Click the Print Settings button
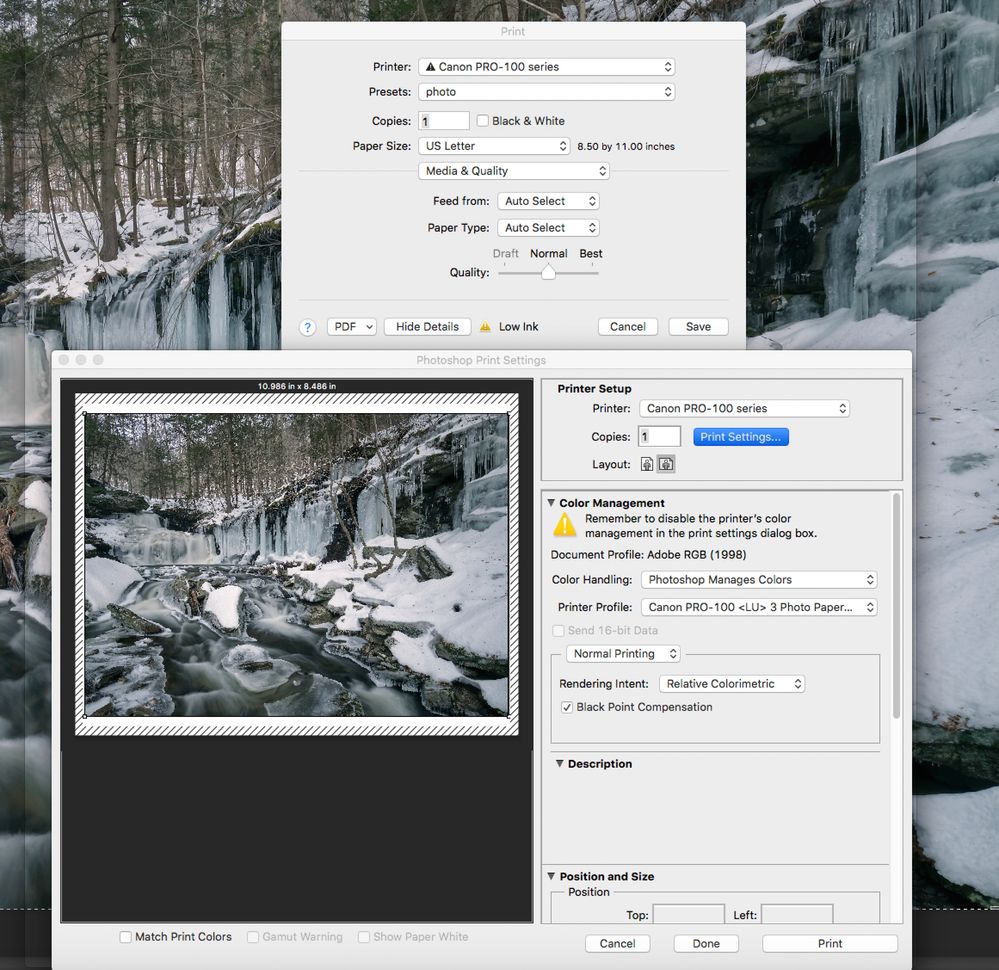999x970 pixels. (741, 437)
